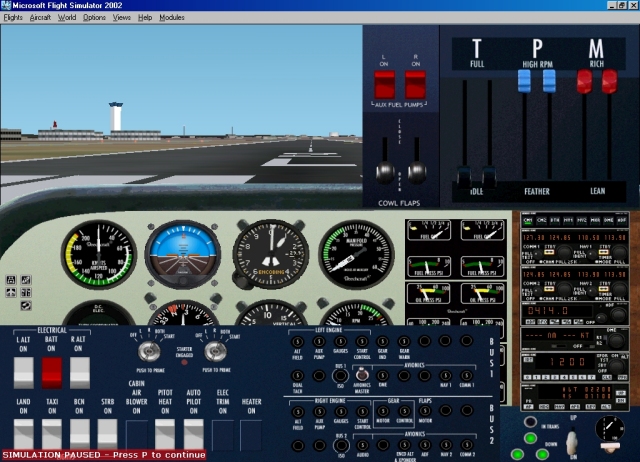Image resolution: width=640 pixels, height=462 pixels.
Task: Click the right cowl flap lever knob
Action: pos(417,172)
